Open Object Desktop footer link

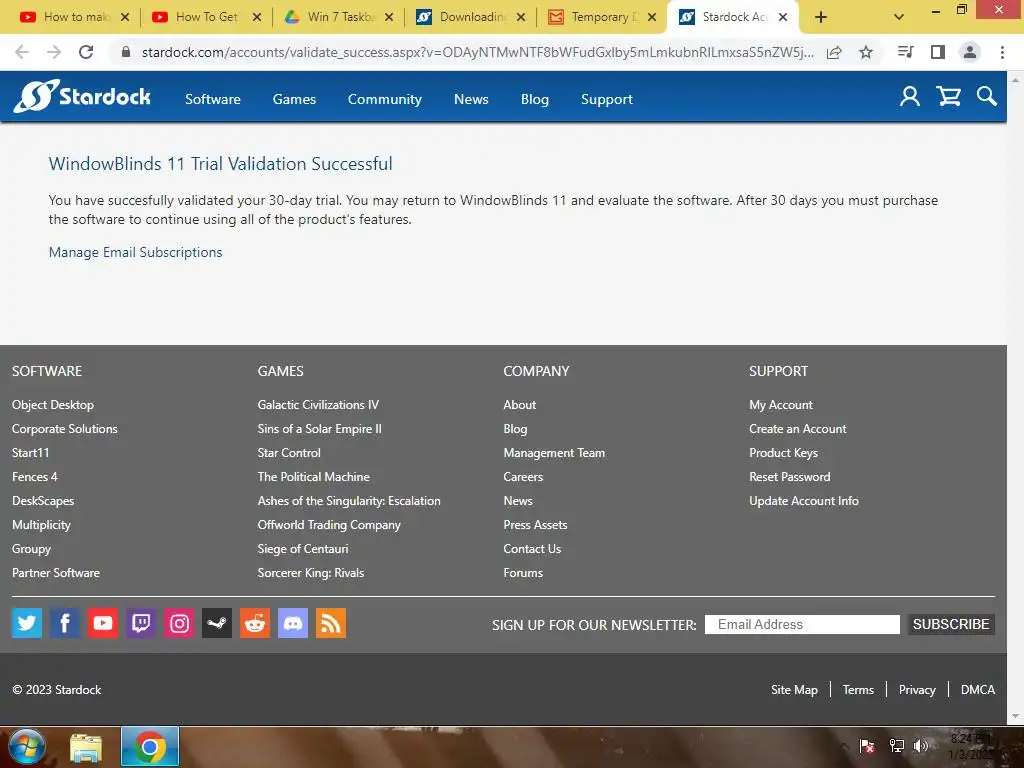pos(53,405)
